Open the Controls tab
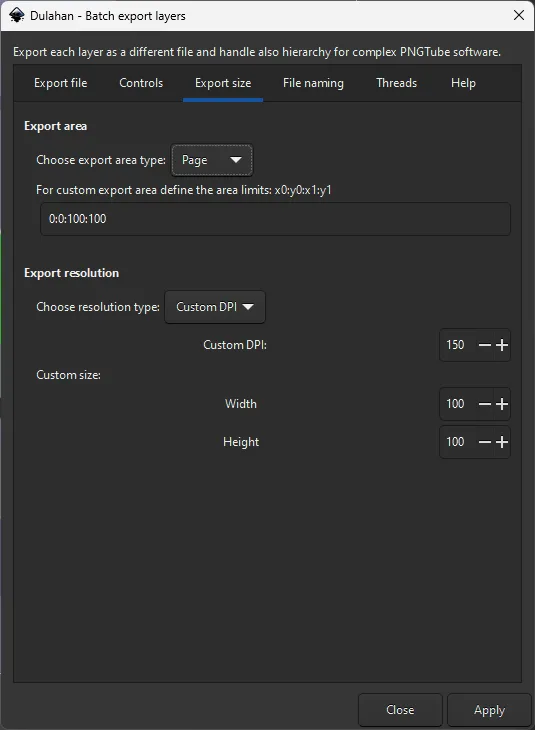This screenshot has height=730, width=535. [141, 83]
